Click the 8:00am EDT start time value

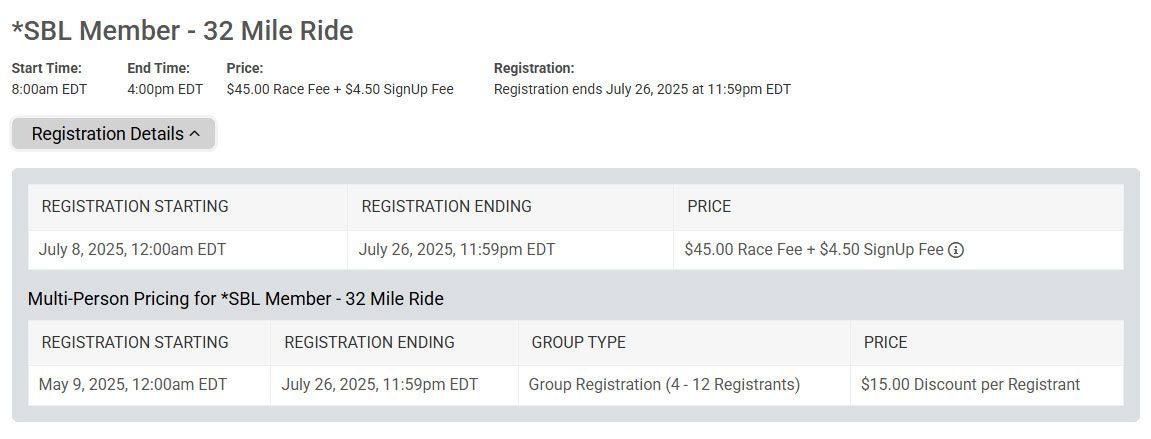[49, 90]
